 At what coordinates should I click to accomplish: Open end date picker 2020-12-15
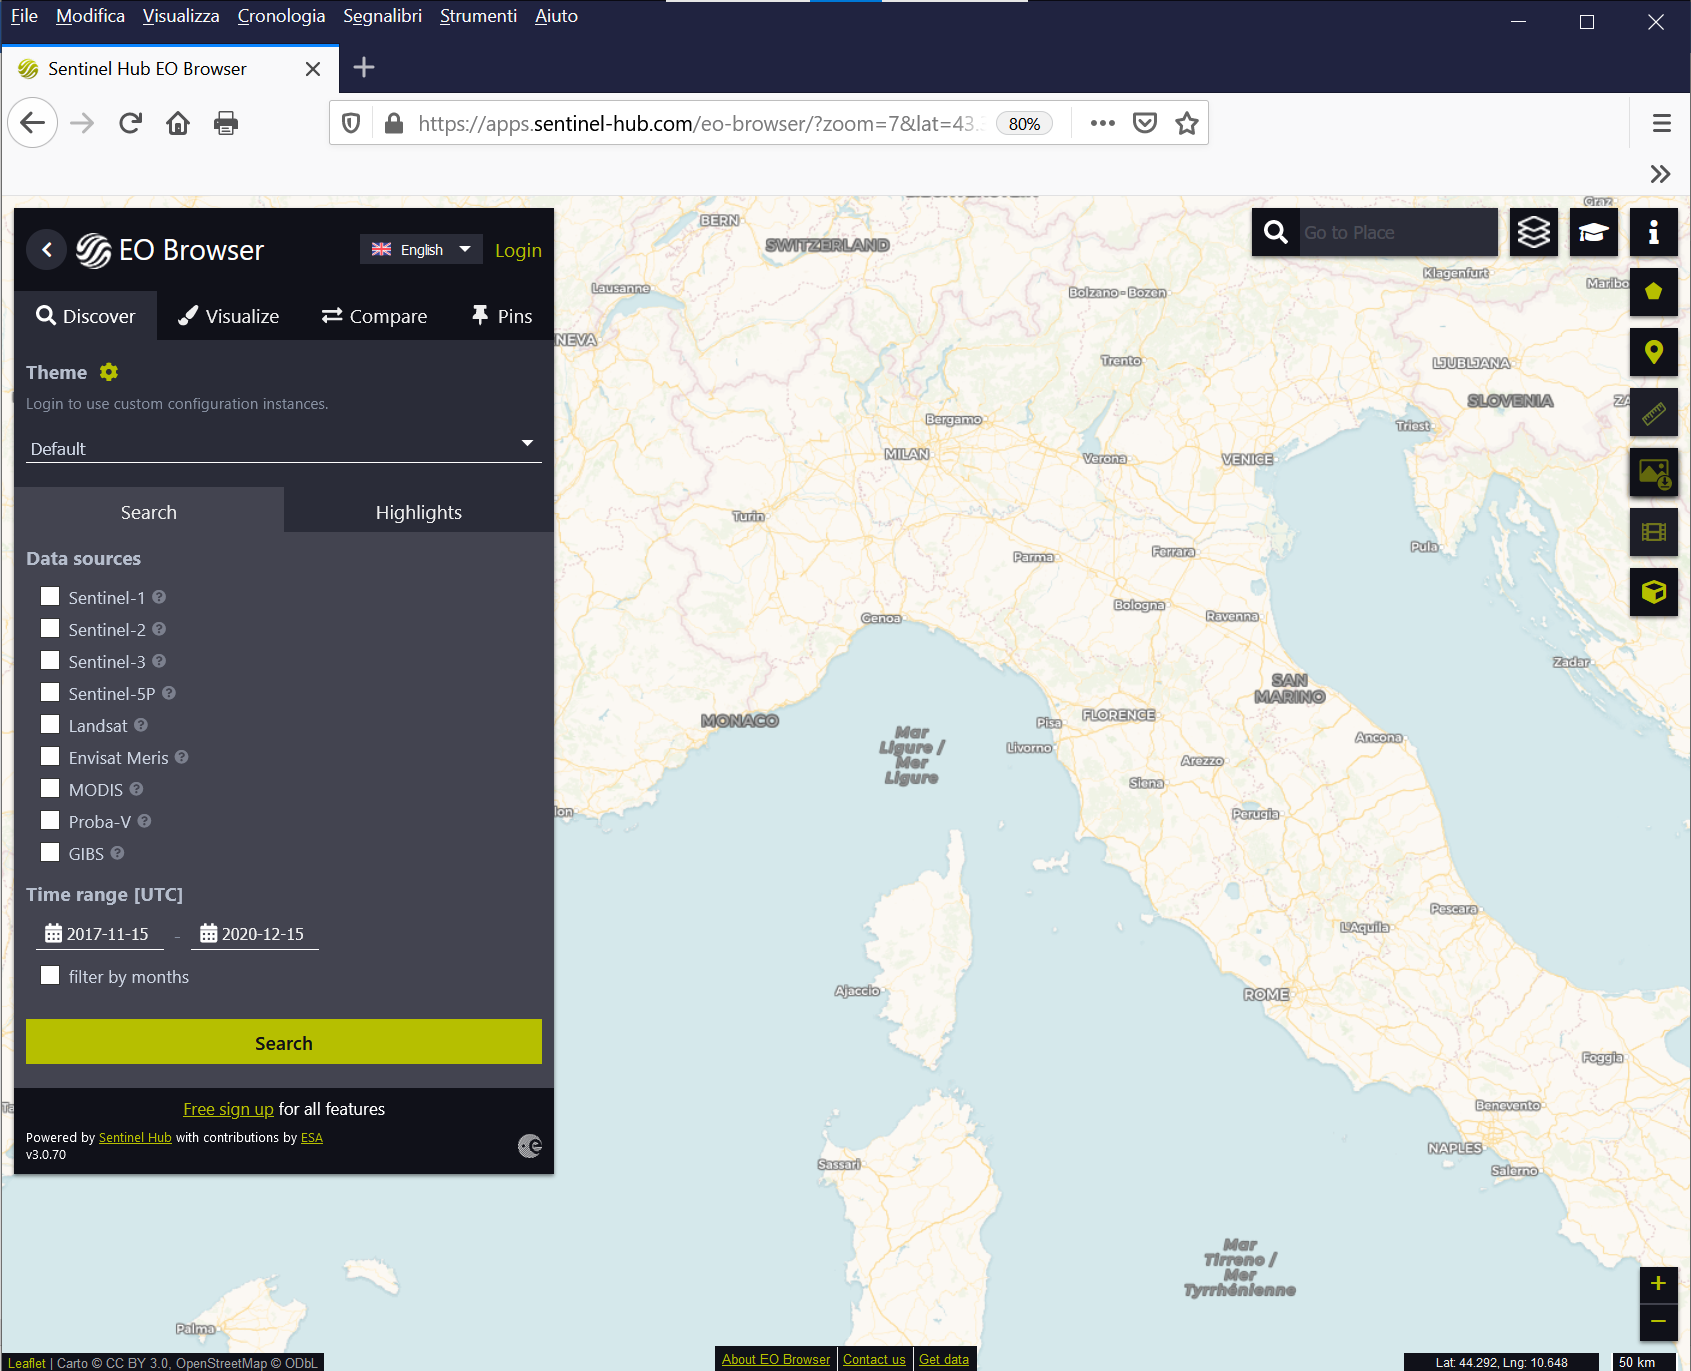point(254,934)
